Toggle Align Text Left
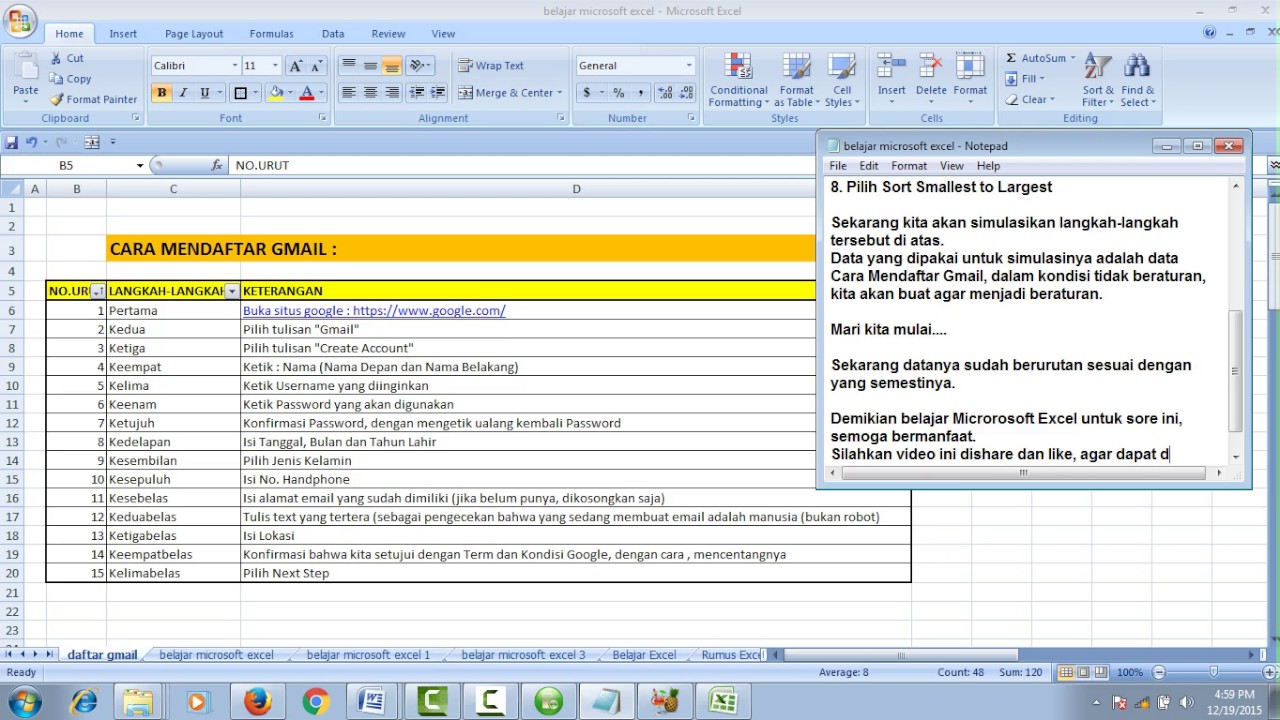 click(348, 93)
